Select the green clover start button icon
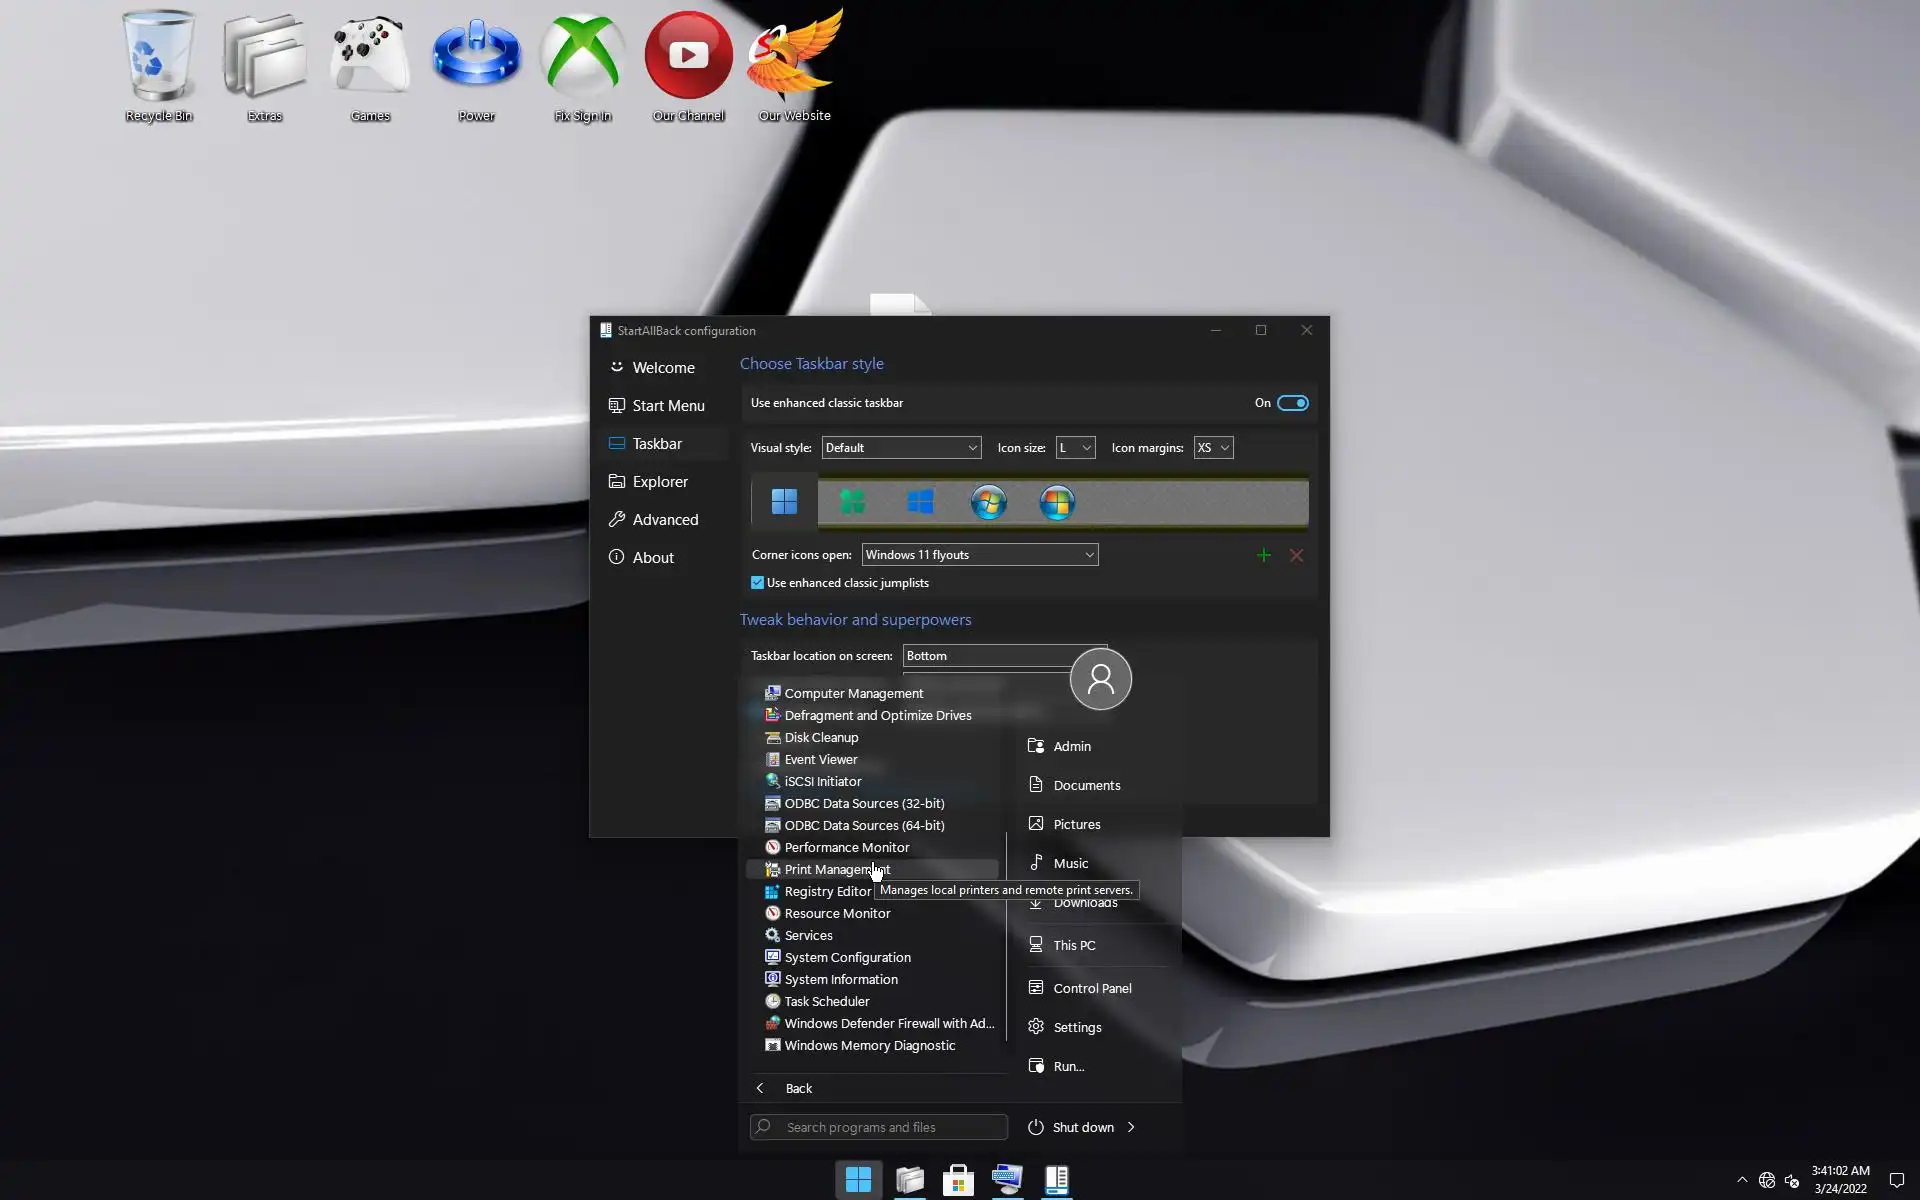This screenshot has width=1920, height=1200. (x=852, y=502)
